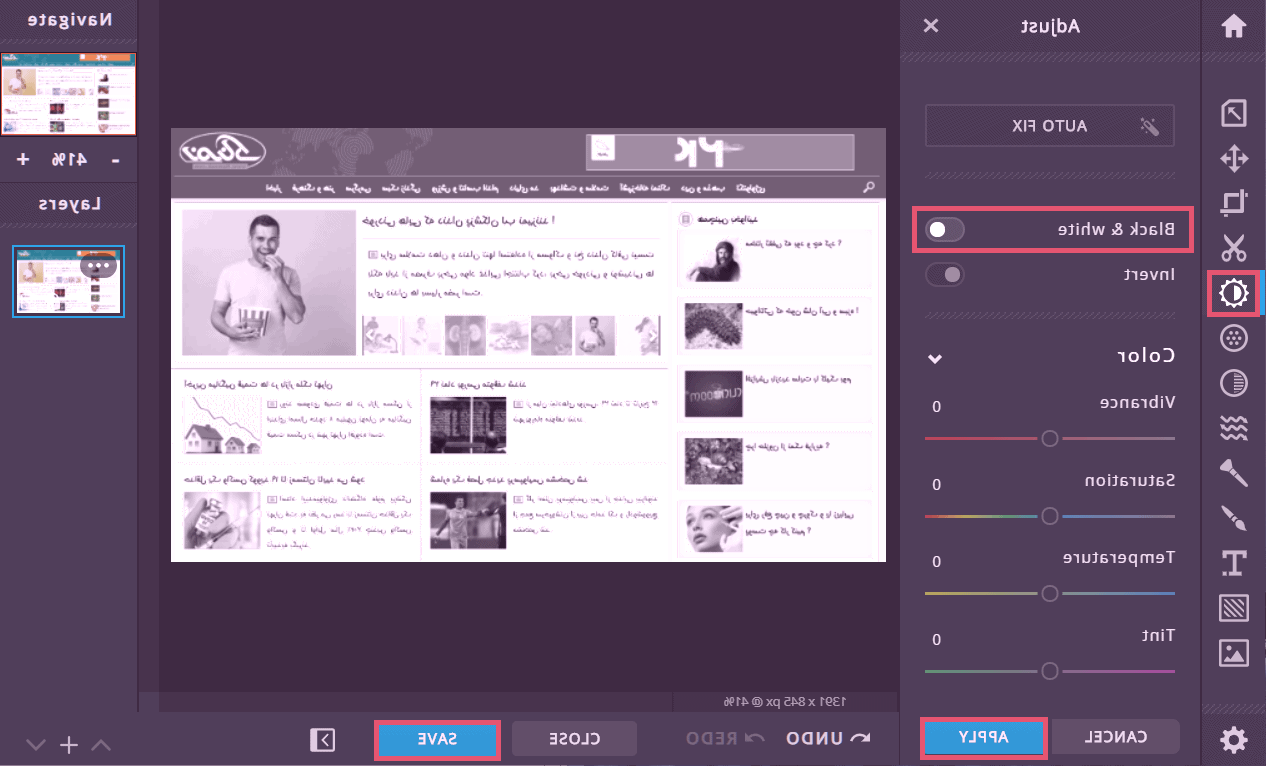Click the add layer plus button
This screenshot has width=1266, height=766.
(x=68, y=744)
